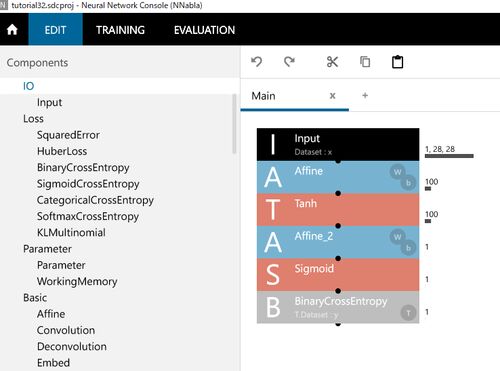This screenshot has width=500, height=371.
Task: Collapse the IO component category
Action: pos(29,86)
